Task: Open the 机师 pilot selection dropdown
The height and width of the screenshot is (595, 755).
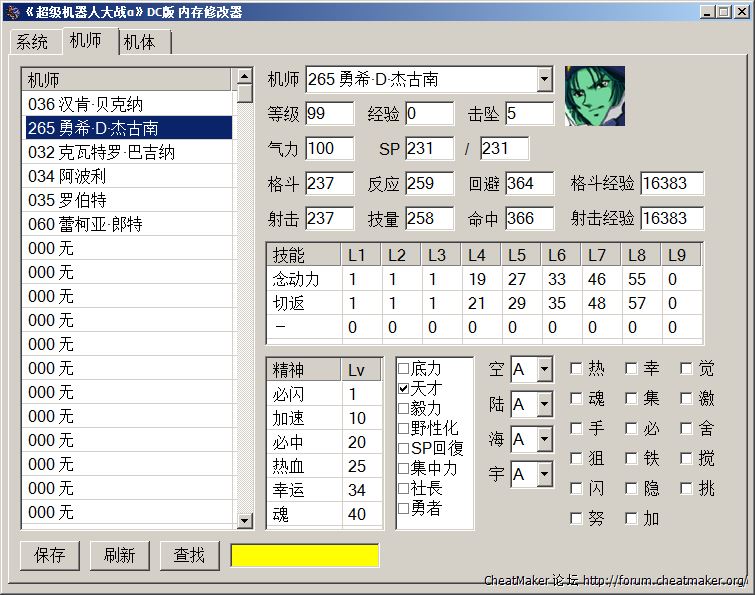Action: pos(544,79)
